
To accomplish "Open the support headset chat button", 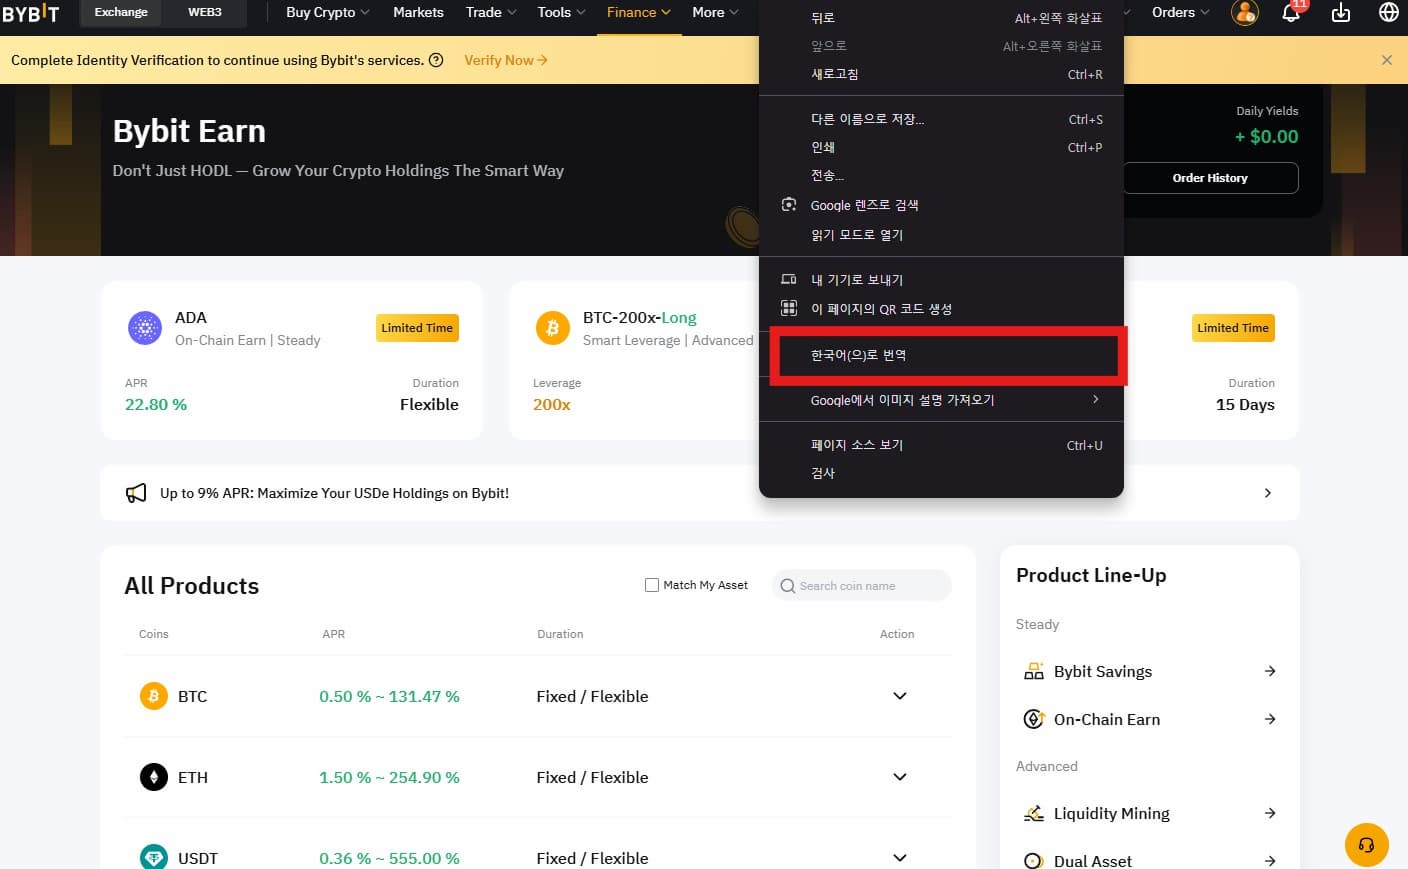I will [x=1367, y=845].
